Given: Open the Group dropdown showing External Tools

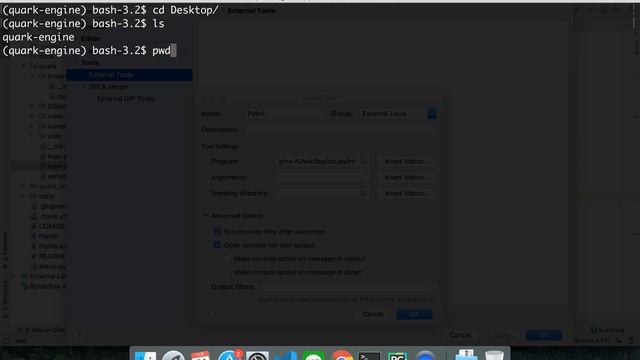Looking at the screenshot, I should [x=398, y=114].
